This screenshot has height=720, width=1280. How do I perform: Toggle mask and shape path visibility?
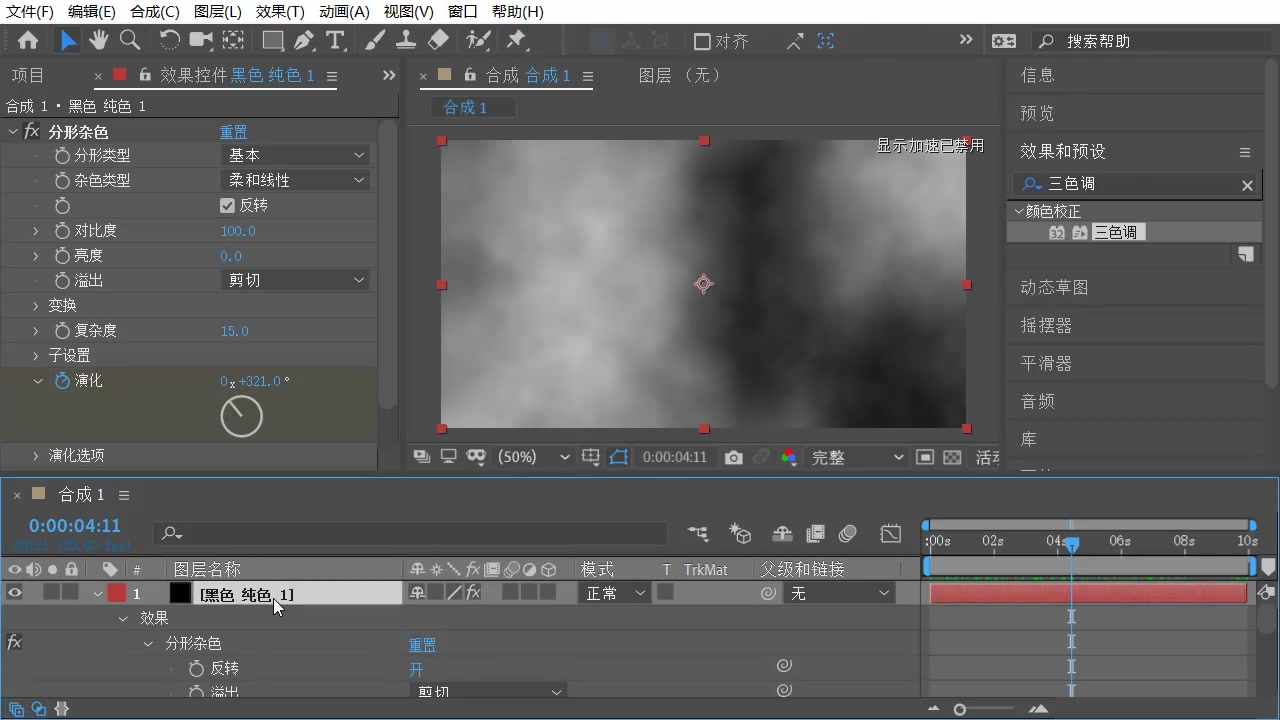(619, 457)
